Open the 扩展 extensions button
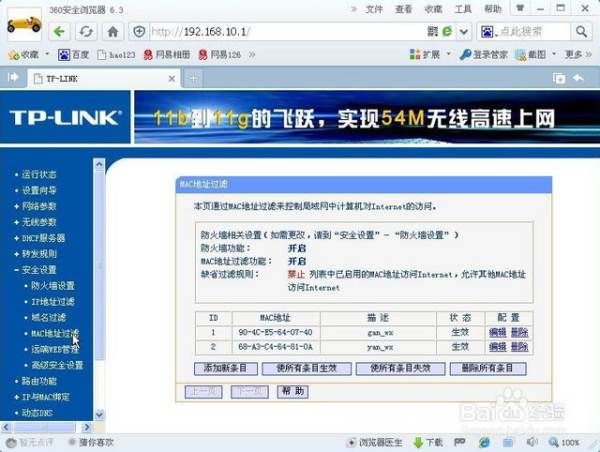Image resolution: width=600 pixels, height=452 pixels. coord(425,55)
